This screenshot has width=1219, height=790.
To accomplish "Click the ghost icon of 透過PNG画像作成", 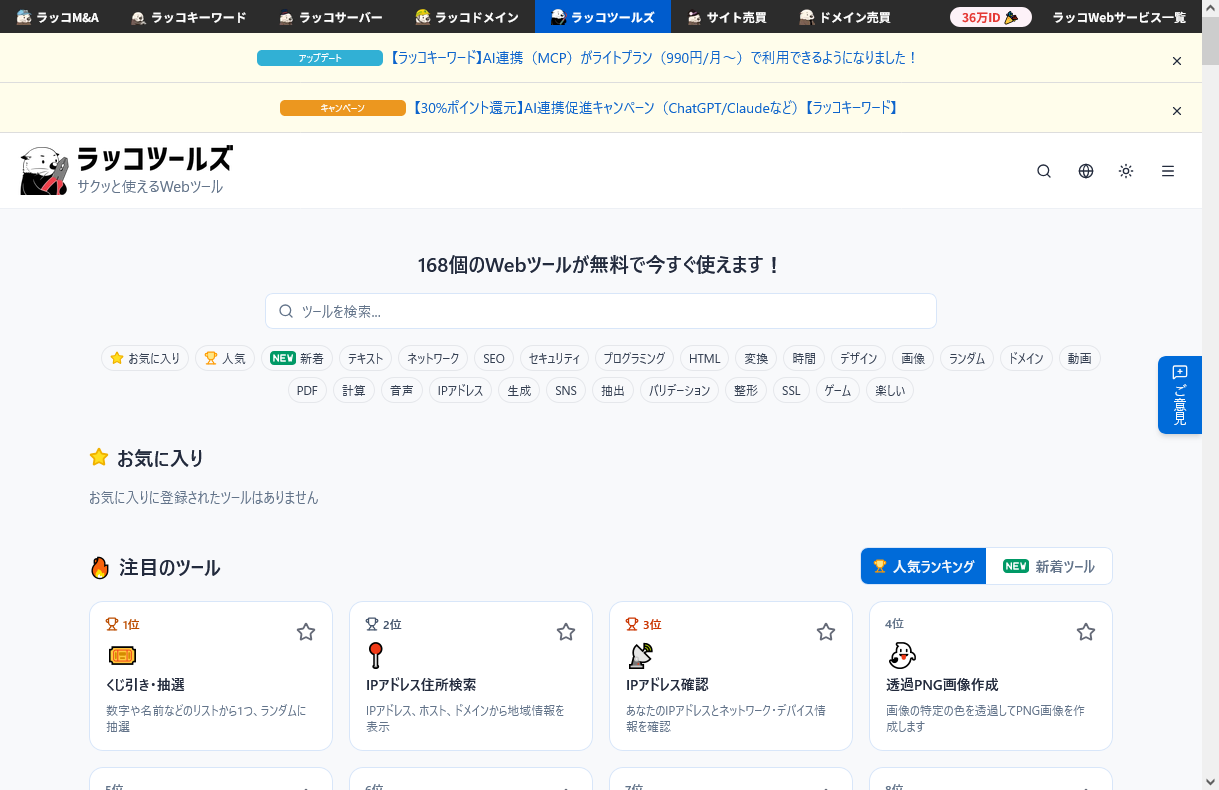I will click(x=902, y=656).
